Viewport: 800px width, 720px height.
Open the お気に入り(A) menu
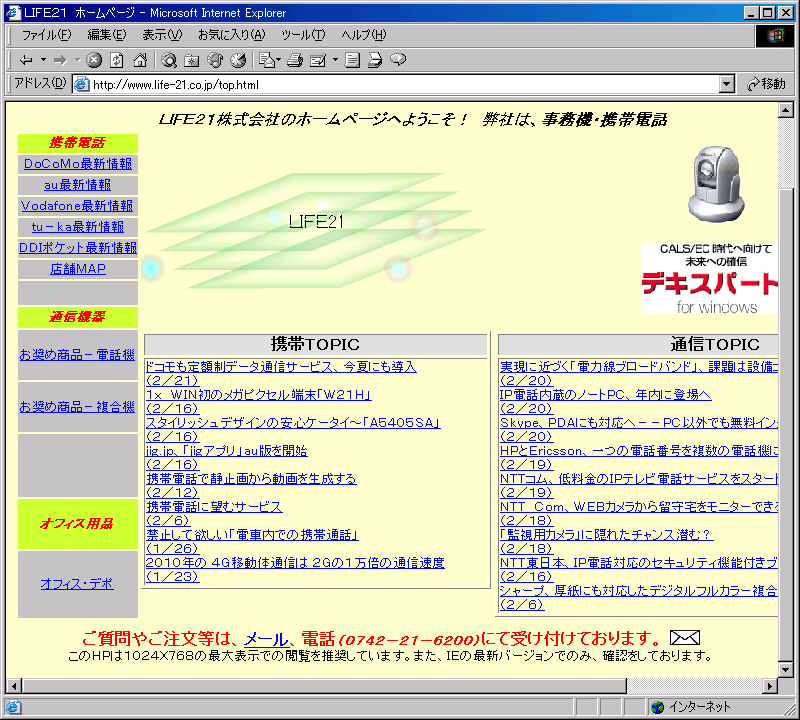coord(232,35)
